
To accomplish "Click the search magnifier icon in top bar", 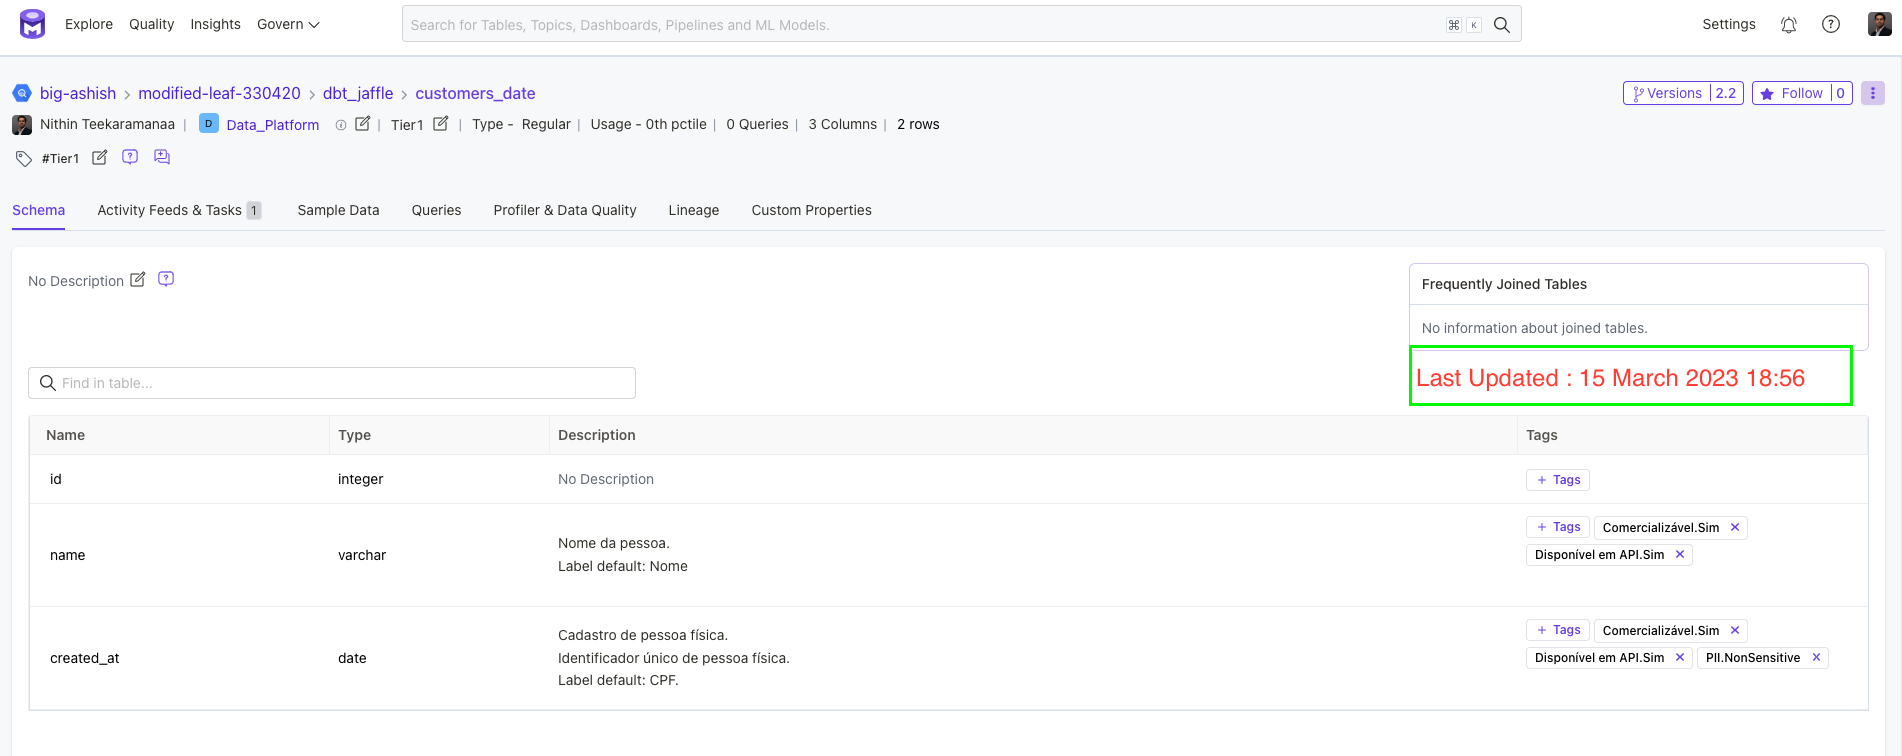I will [x=1502, y=25].
